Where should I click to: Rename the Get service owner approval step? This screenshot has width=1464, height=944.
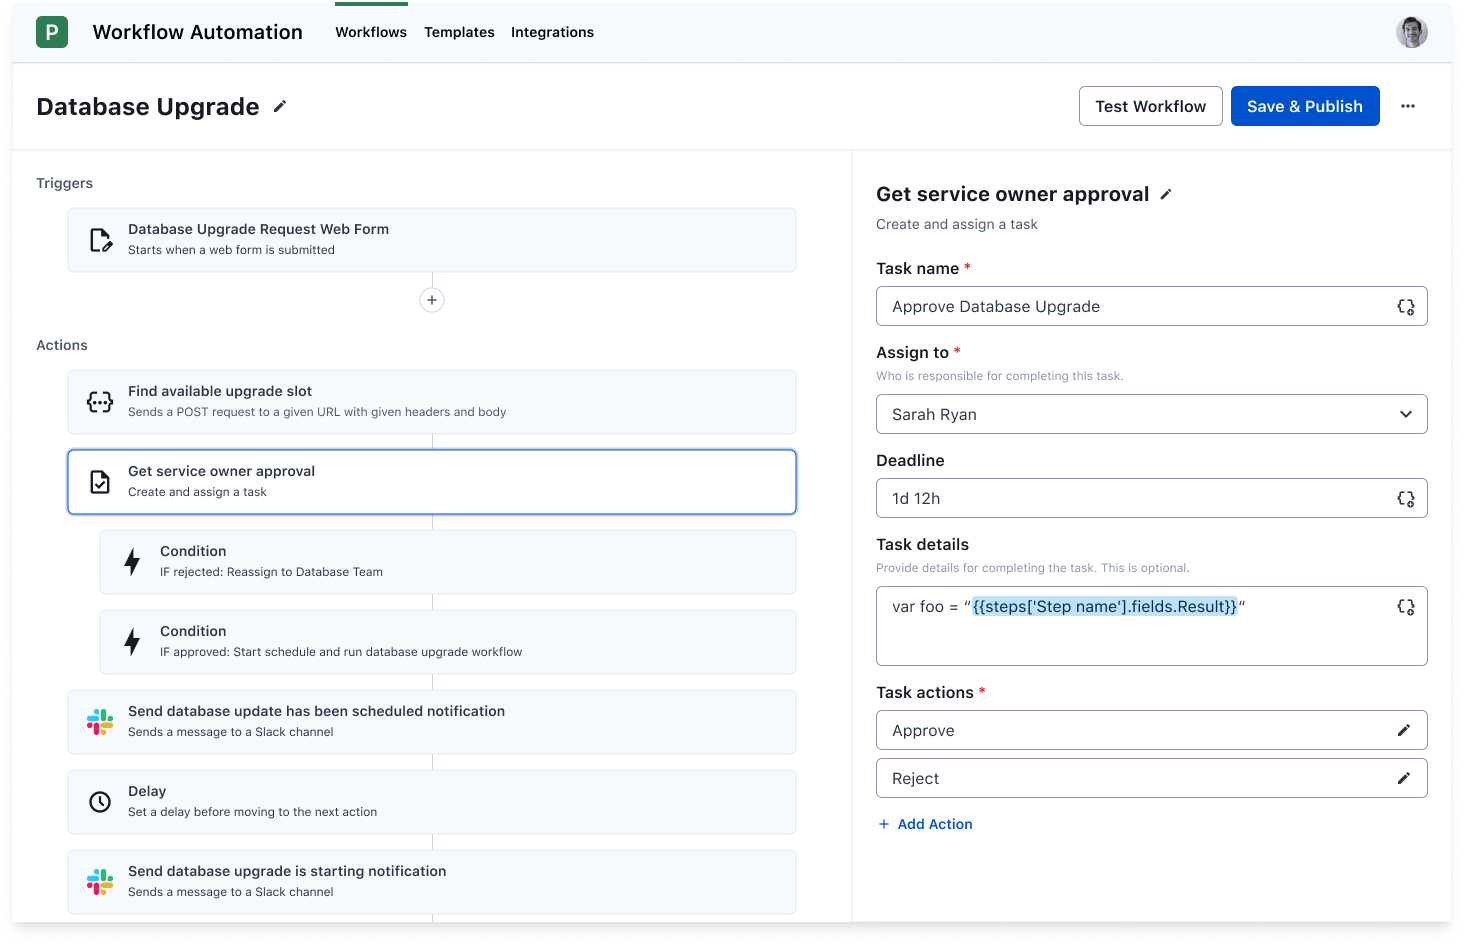1166,195
